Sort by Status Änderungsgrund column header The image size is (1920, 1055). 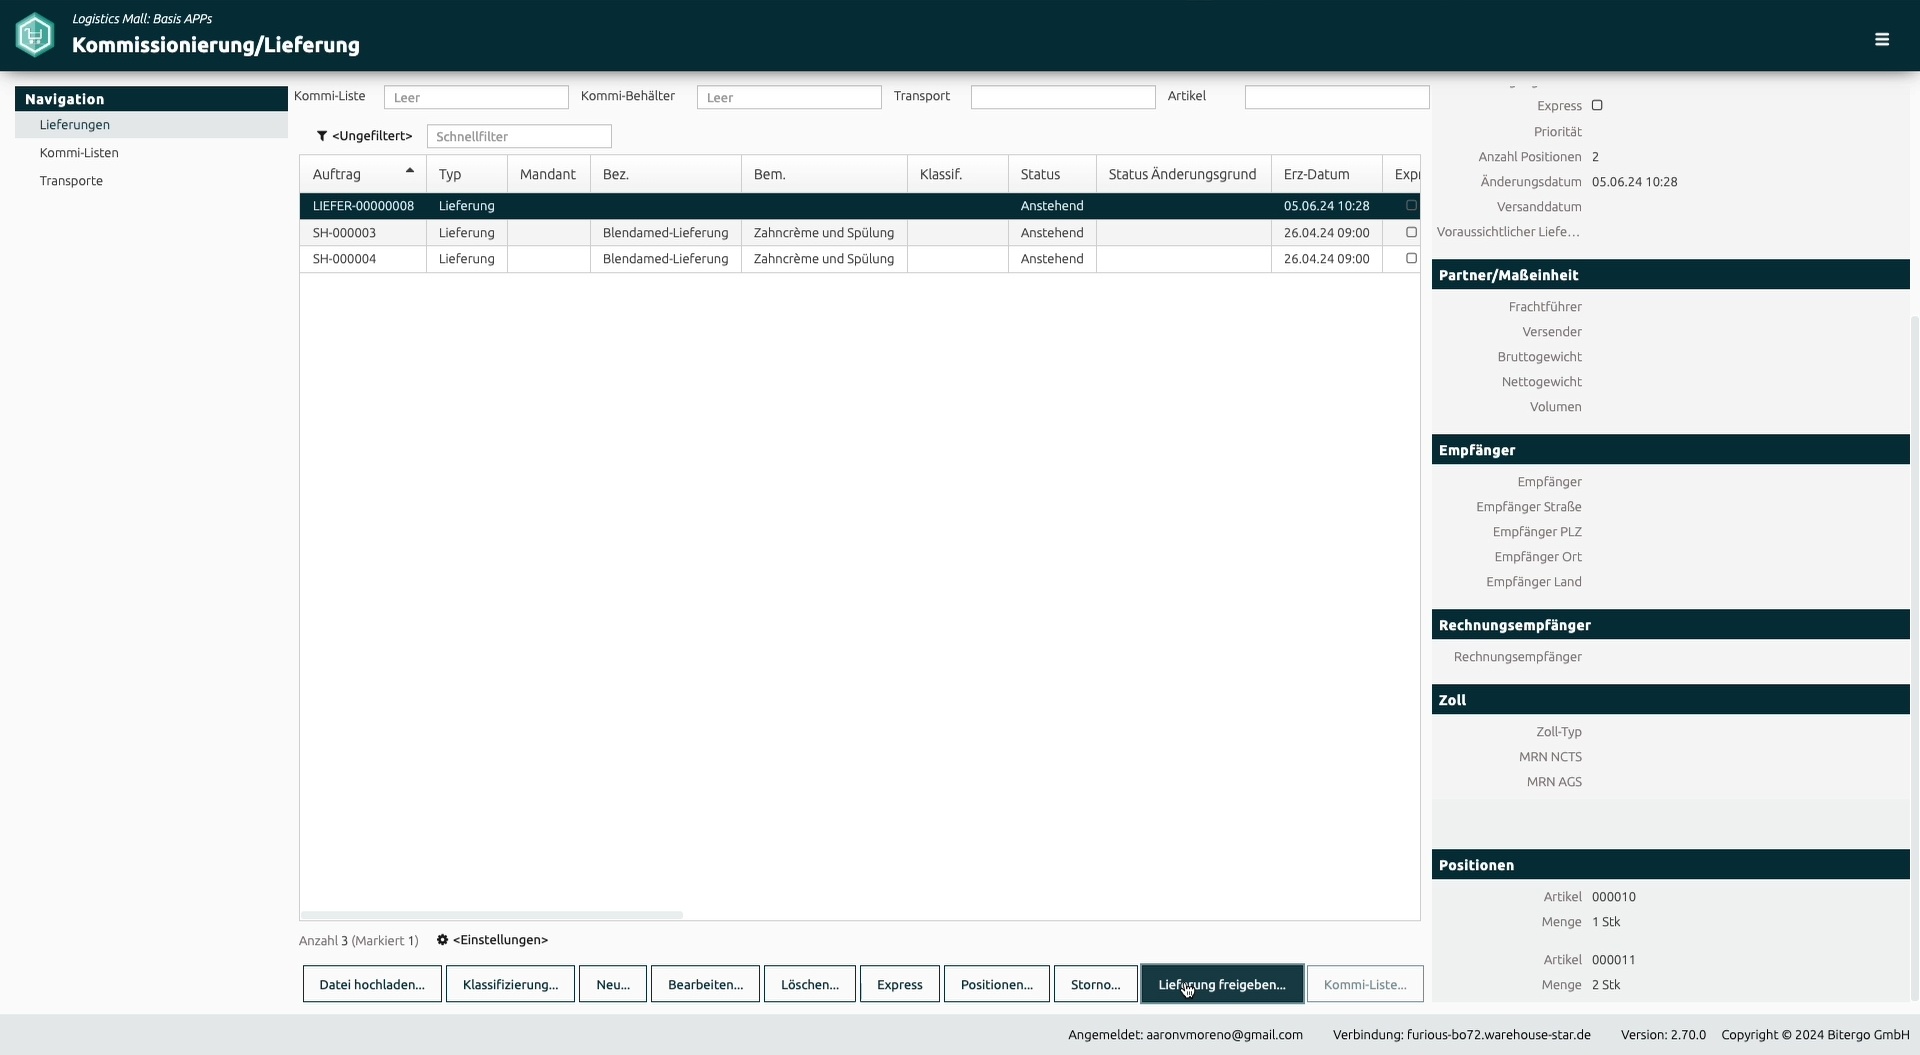click(1184, 174)
